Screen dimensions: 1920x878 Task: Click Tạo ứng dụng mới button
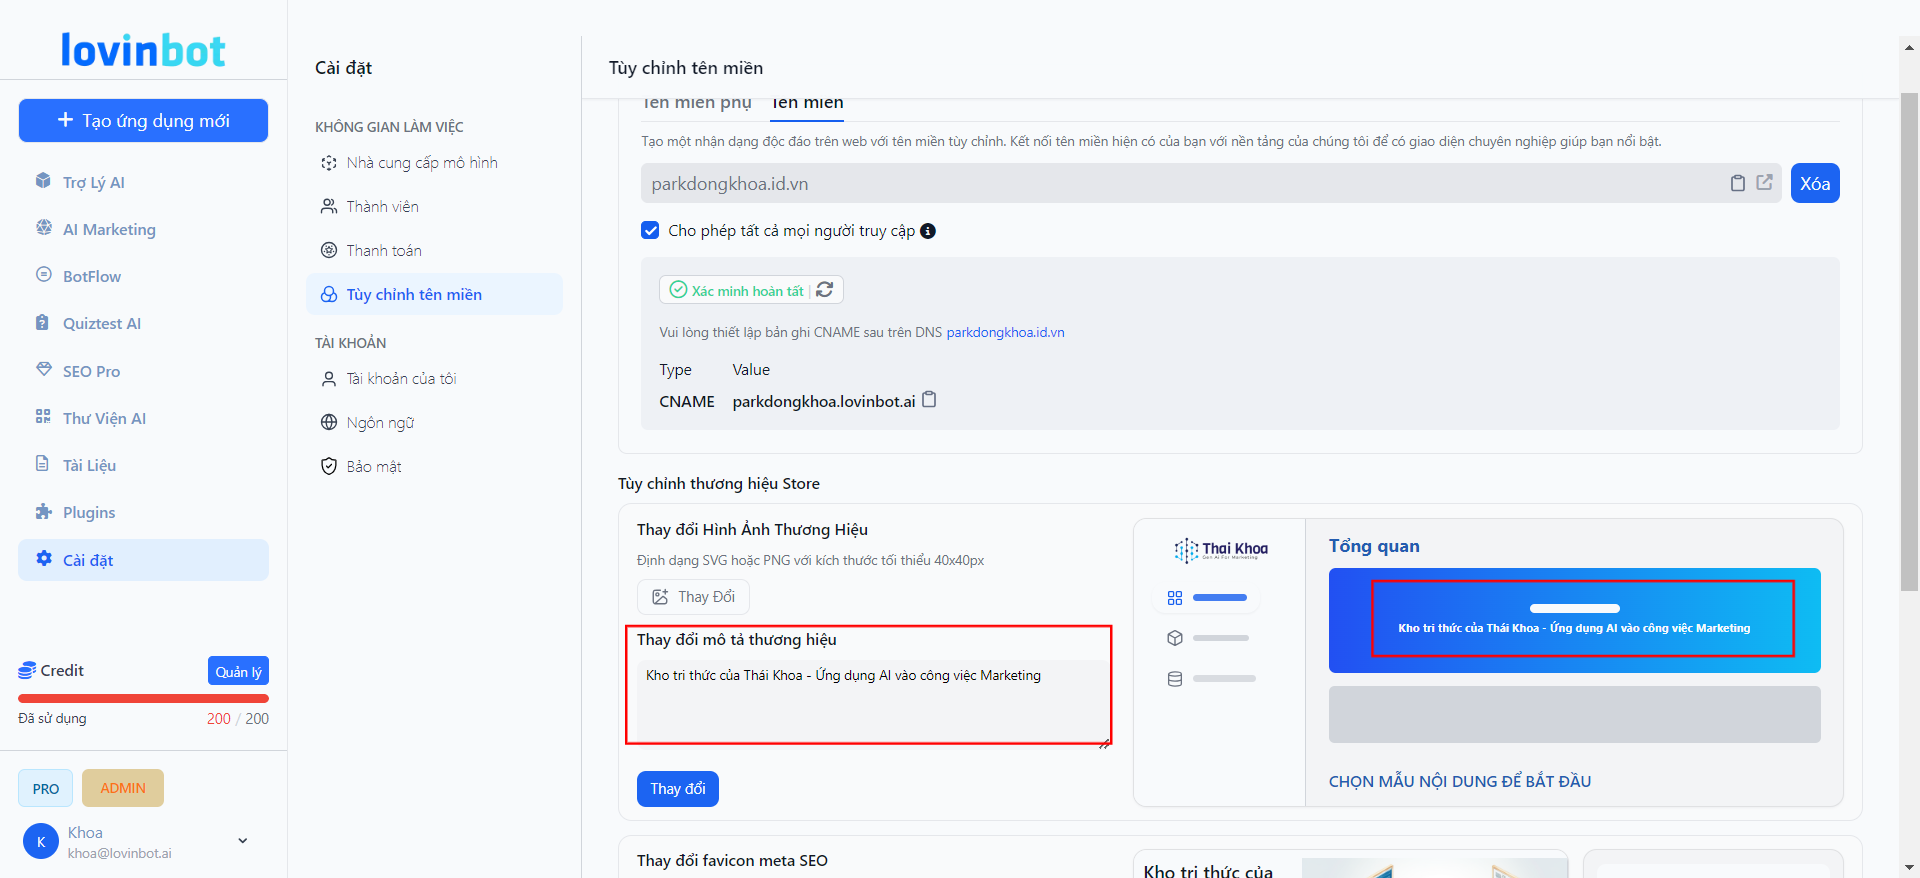click(143, 121)
